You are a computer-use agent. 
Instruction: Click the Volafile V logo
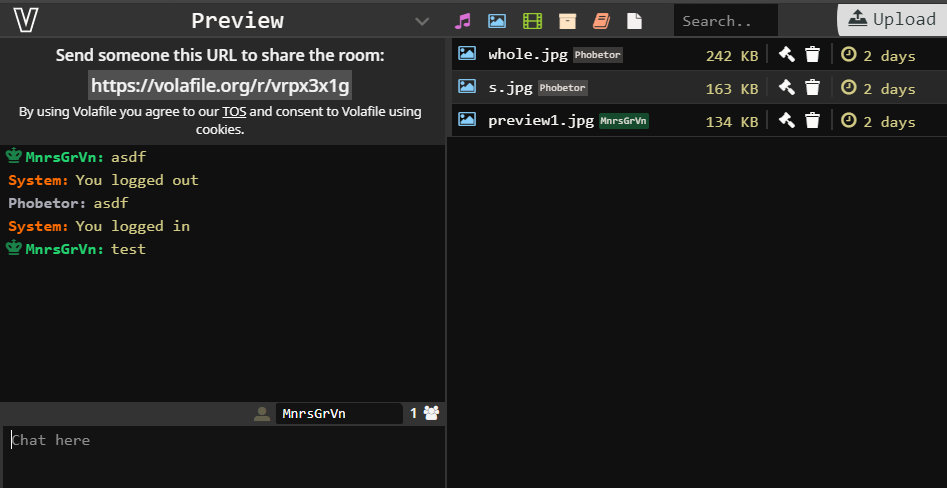[x=25, y=20]
